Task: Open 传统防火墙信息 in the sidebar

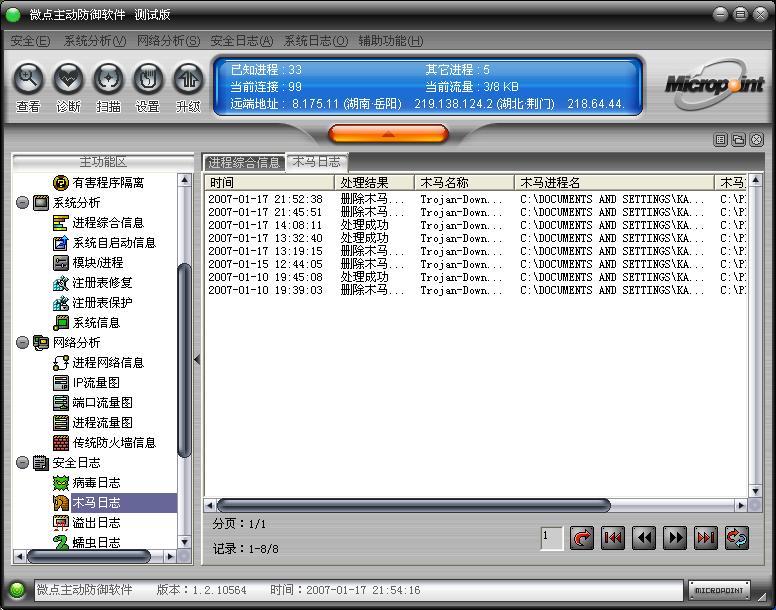Action: [104, 443]
